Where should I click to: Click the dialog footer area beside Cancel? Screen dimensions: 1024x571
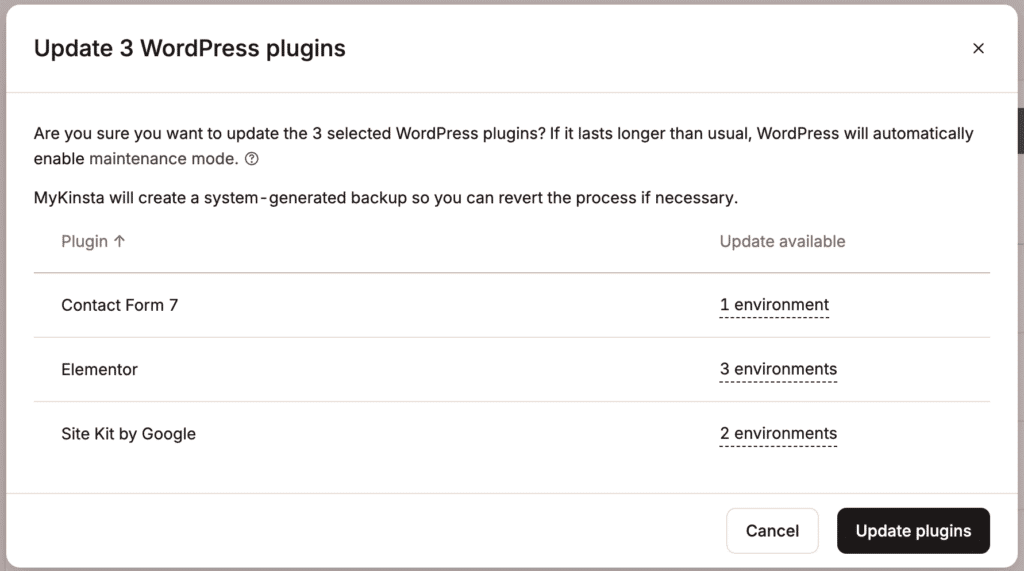click(366, 530)
